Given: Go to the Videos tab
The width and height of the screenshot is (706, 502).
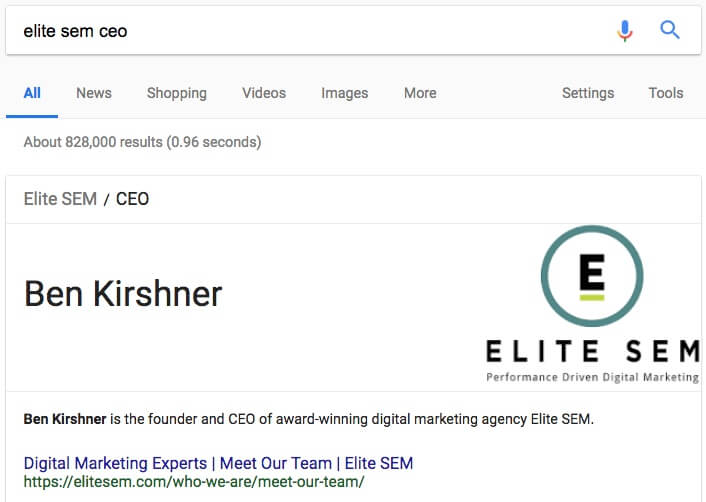Looking at the screenshot, I should pyautogui.click(x=264, y=93).
